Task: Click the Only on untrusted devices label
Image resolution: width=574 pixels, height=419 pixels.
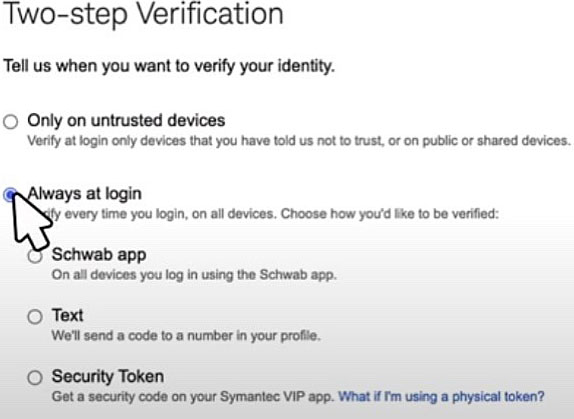Action: [x=126, y=120]
